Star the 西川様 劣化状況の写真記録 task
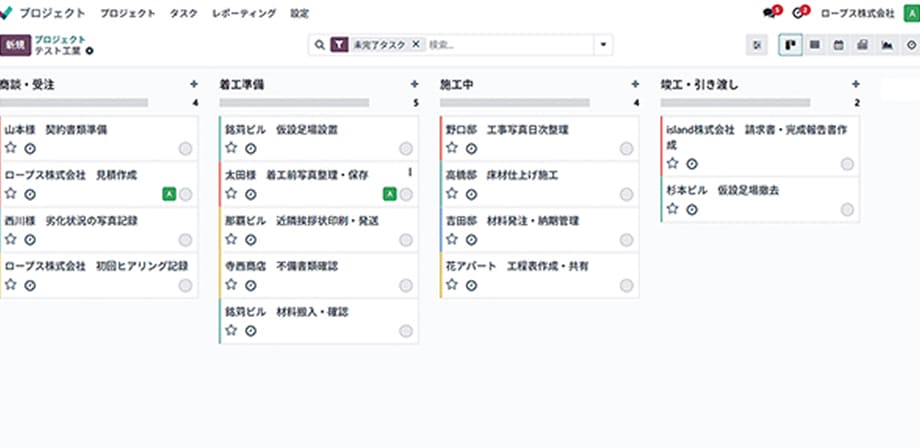 [x=11, y=239]
